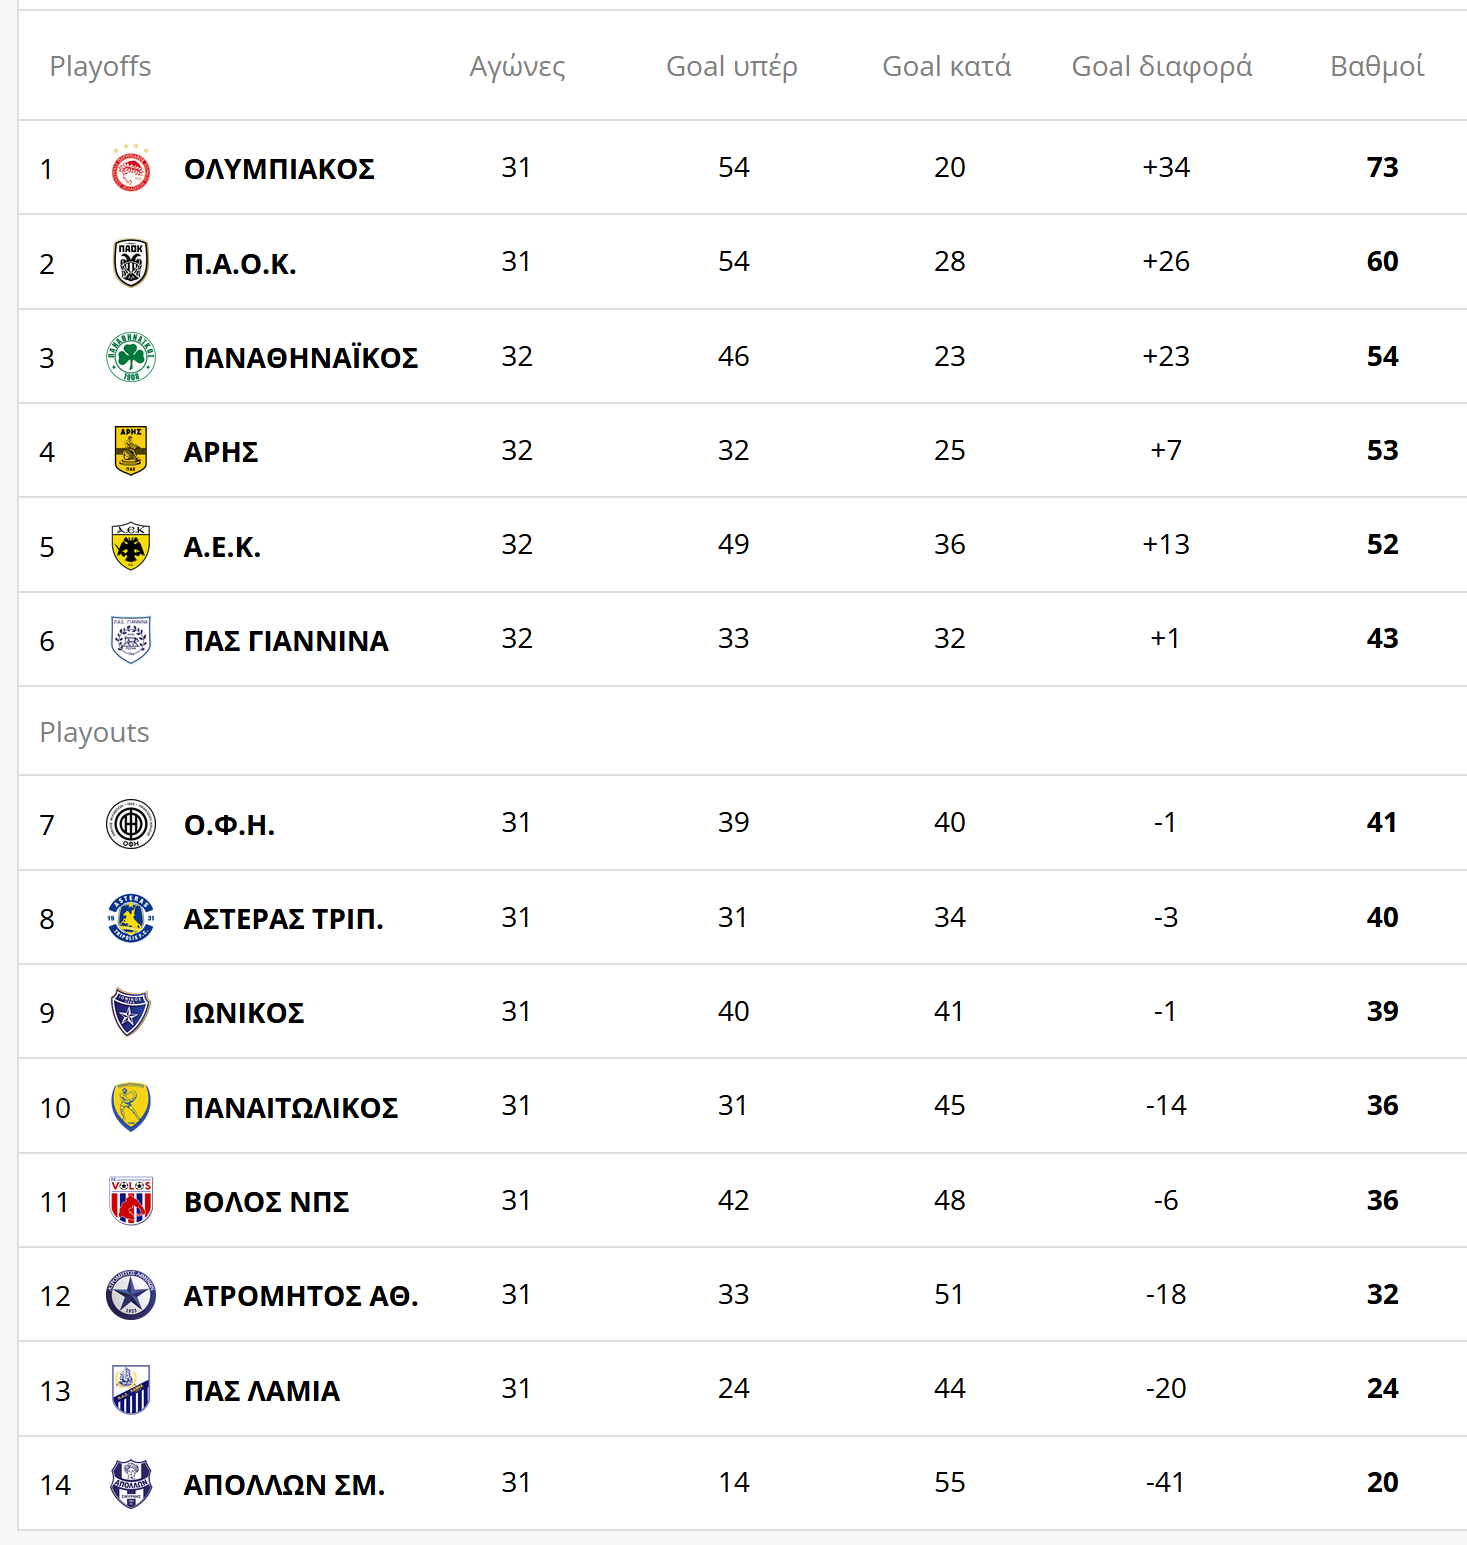1467x1545 pixels.
Task: Click the Asteras Tripolis crest
Action: coord(131,918)
